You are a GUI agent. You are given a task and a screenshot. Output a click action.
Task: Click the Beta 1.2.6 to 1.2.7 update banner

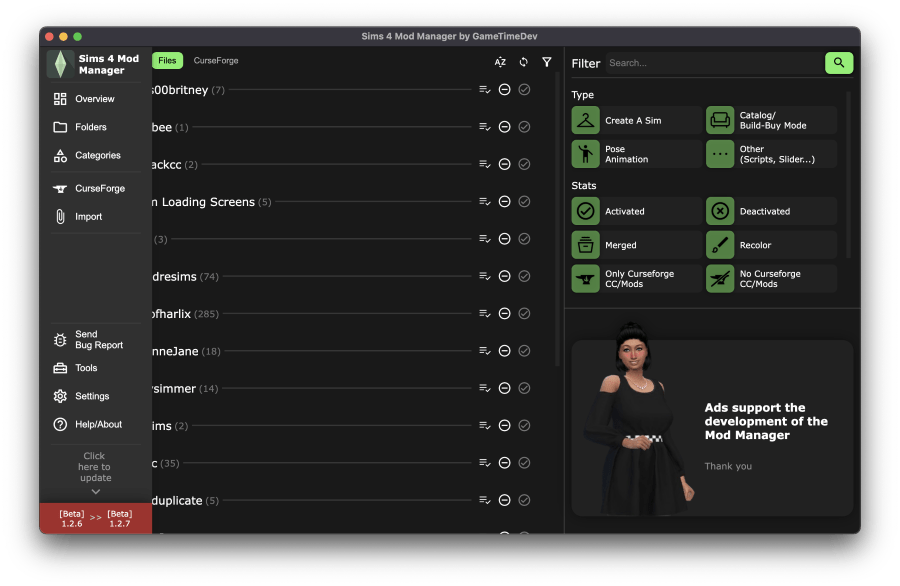pyautogui.click(x=96, y=519)
